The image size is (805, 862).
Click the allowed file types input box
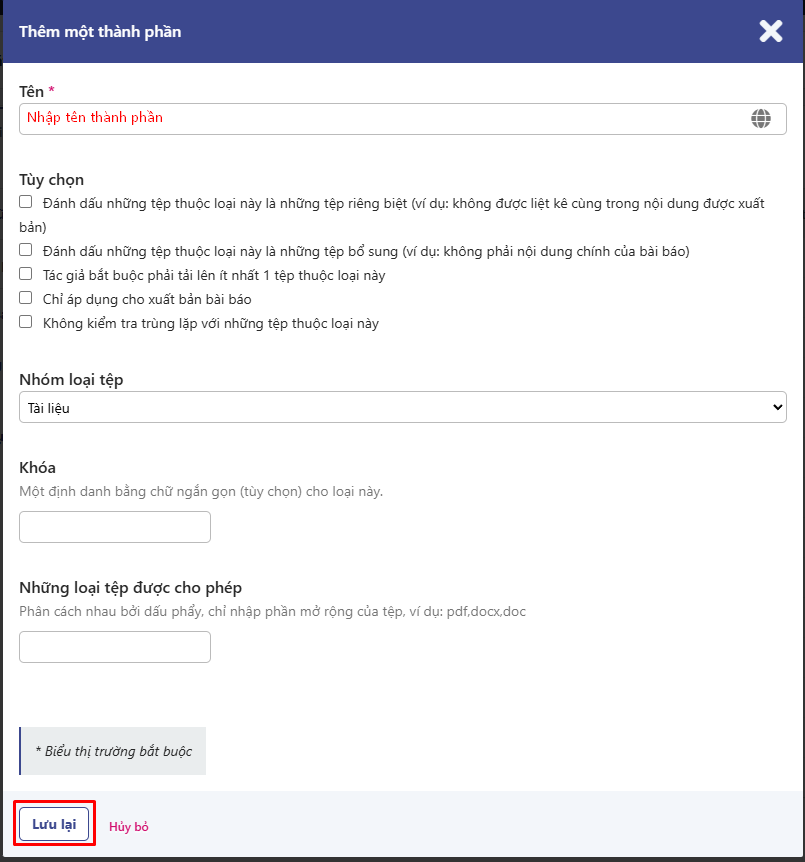click(115, 647)
